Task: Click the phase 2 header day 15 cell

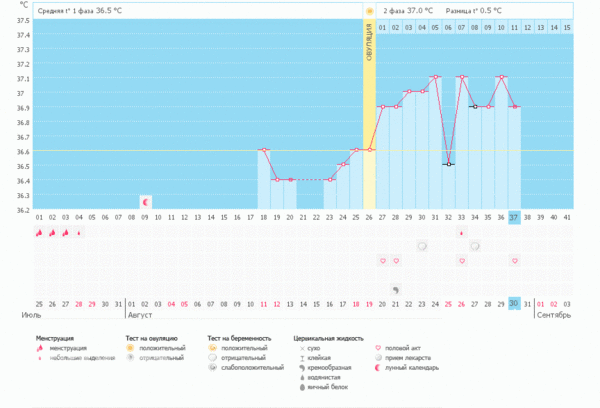Action: (567, 27)
